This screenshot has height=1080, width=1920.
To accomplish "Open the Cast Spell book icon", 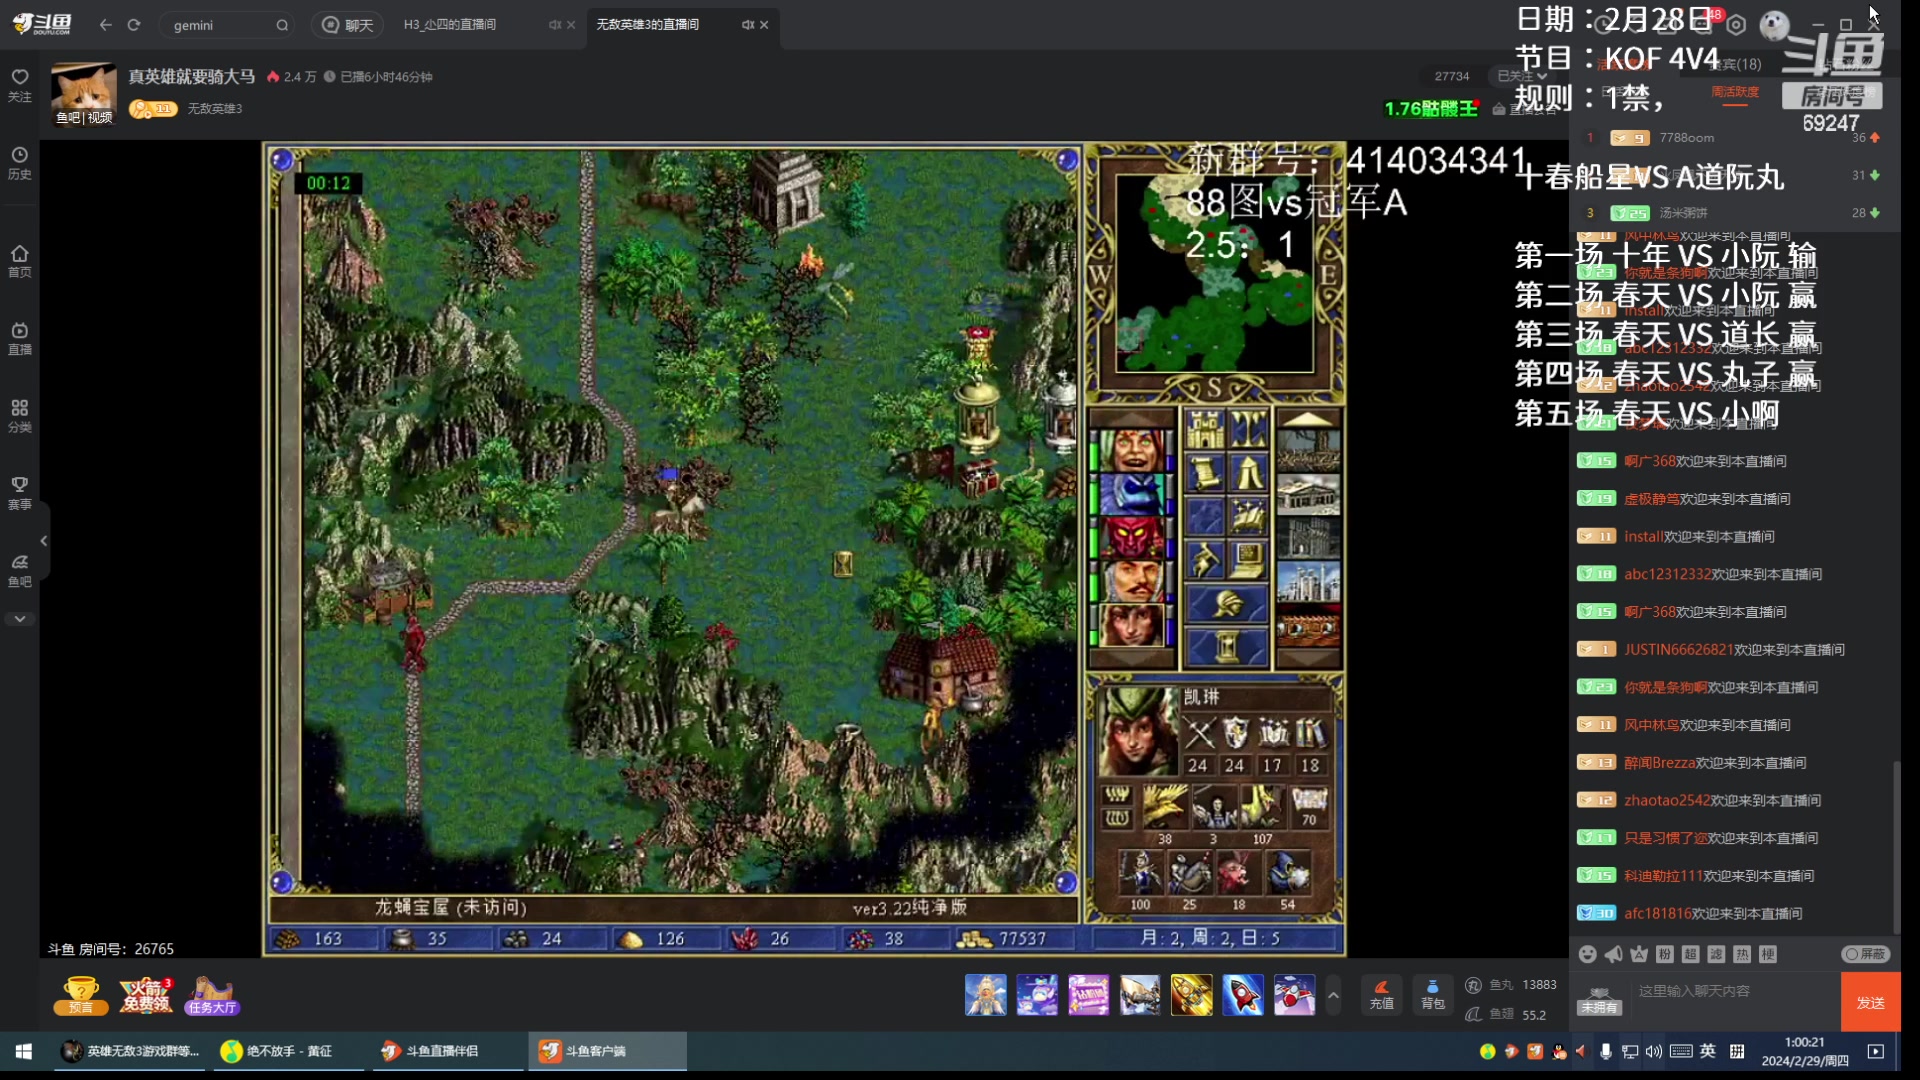I will click(1249, 516).
